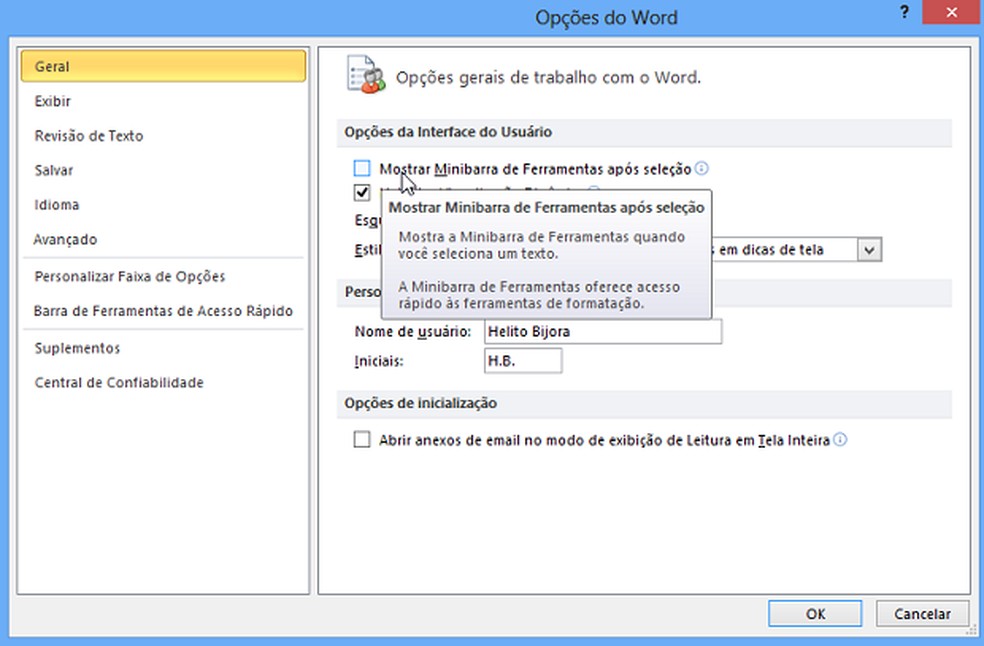The width and height of the screenshot is (984, 646).
Task: Select the Suplementos category
Action: pos(77,348)
